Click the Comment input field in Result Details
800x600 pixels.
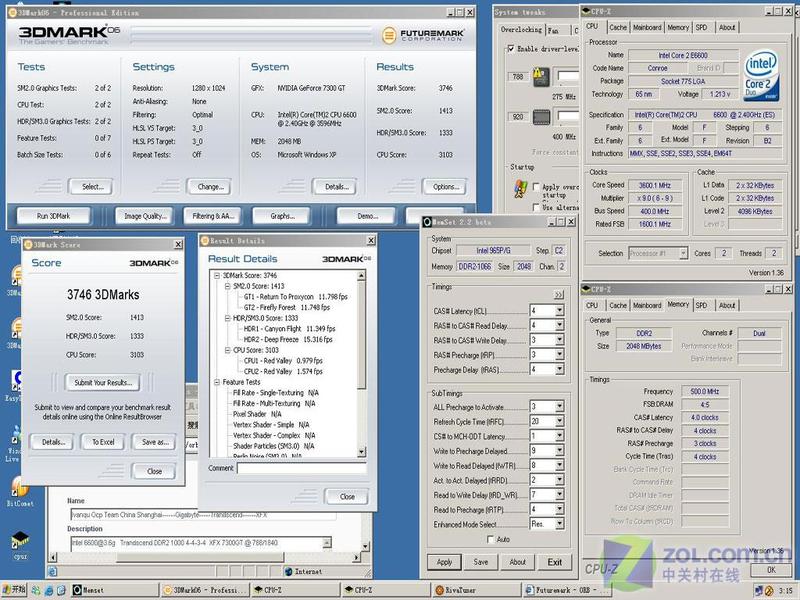(x=302, y=468)
